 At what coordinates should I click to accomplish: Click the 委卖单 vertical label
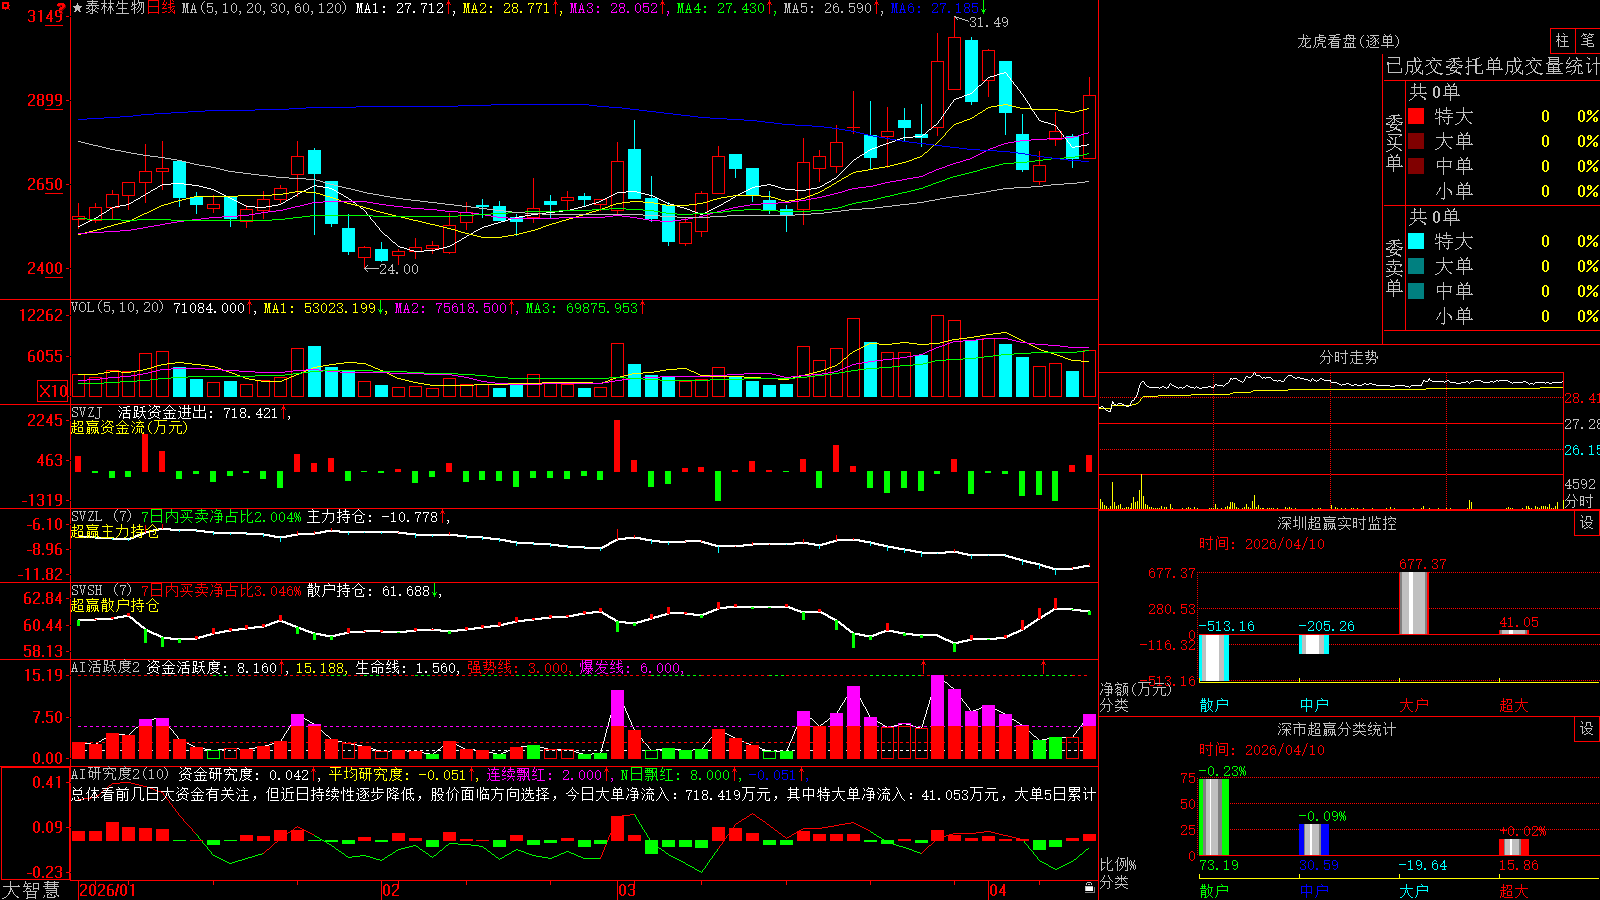click(x=1394, y=267)
